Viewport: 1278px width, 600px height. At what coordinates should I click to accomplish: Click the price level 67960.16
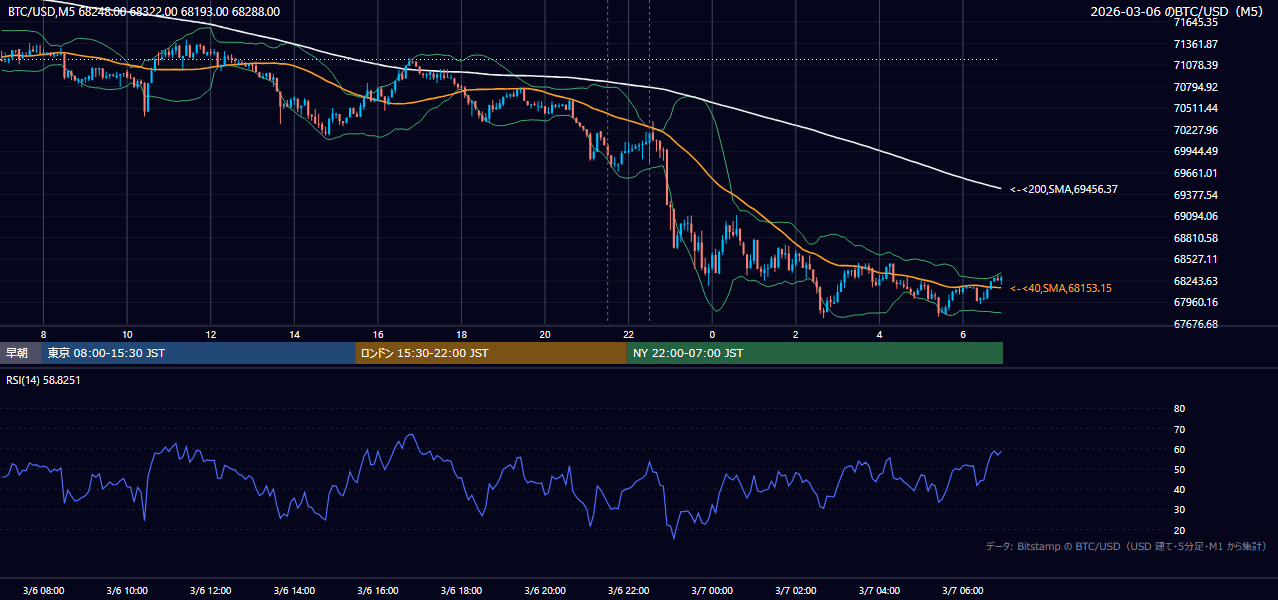tap(1196, 302)
